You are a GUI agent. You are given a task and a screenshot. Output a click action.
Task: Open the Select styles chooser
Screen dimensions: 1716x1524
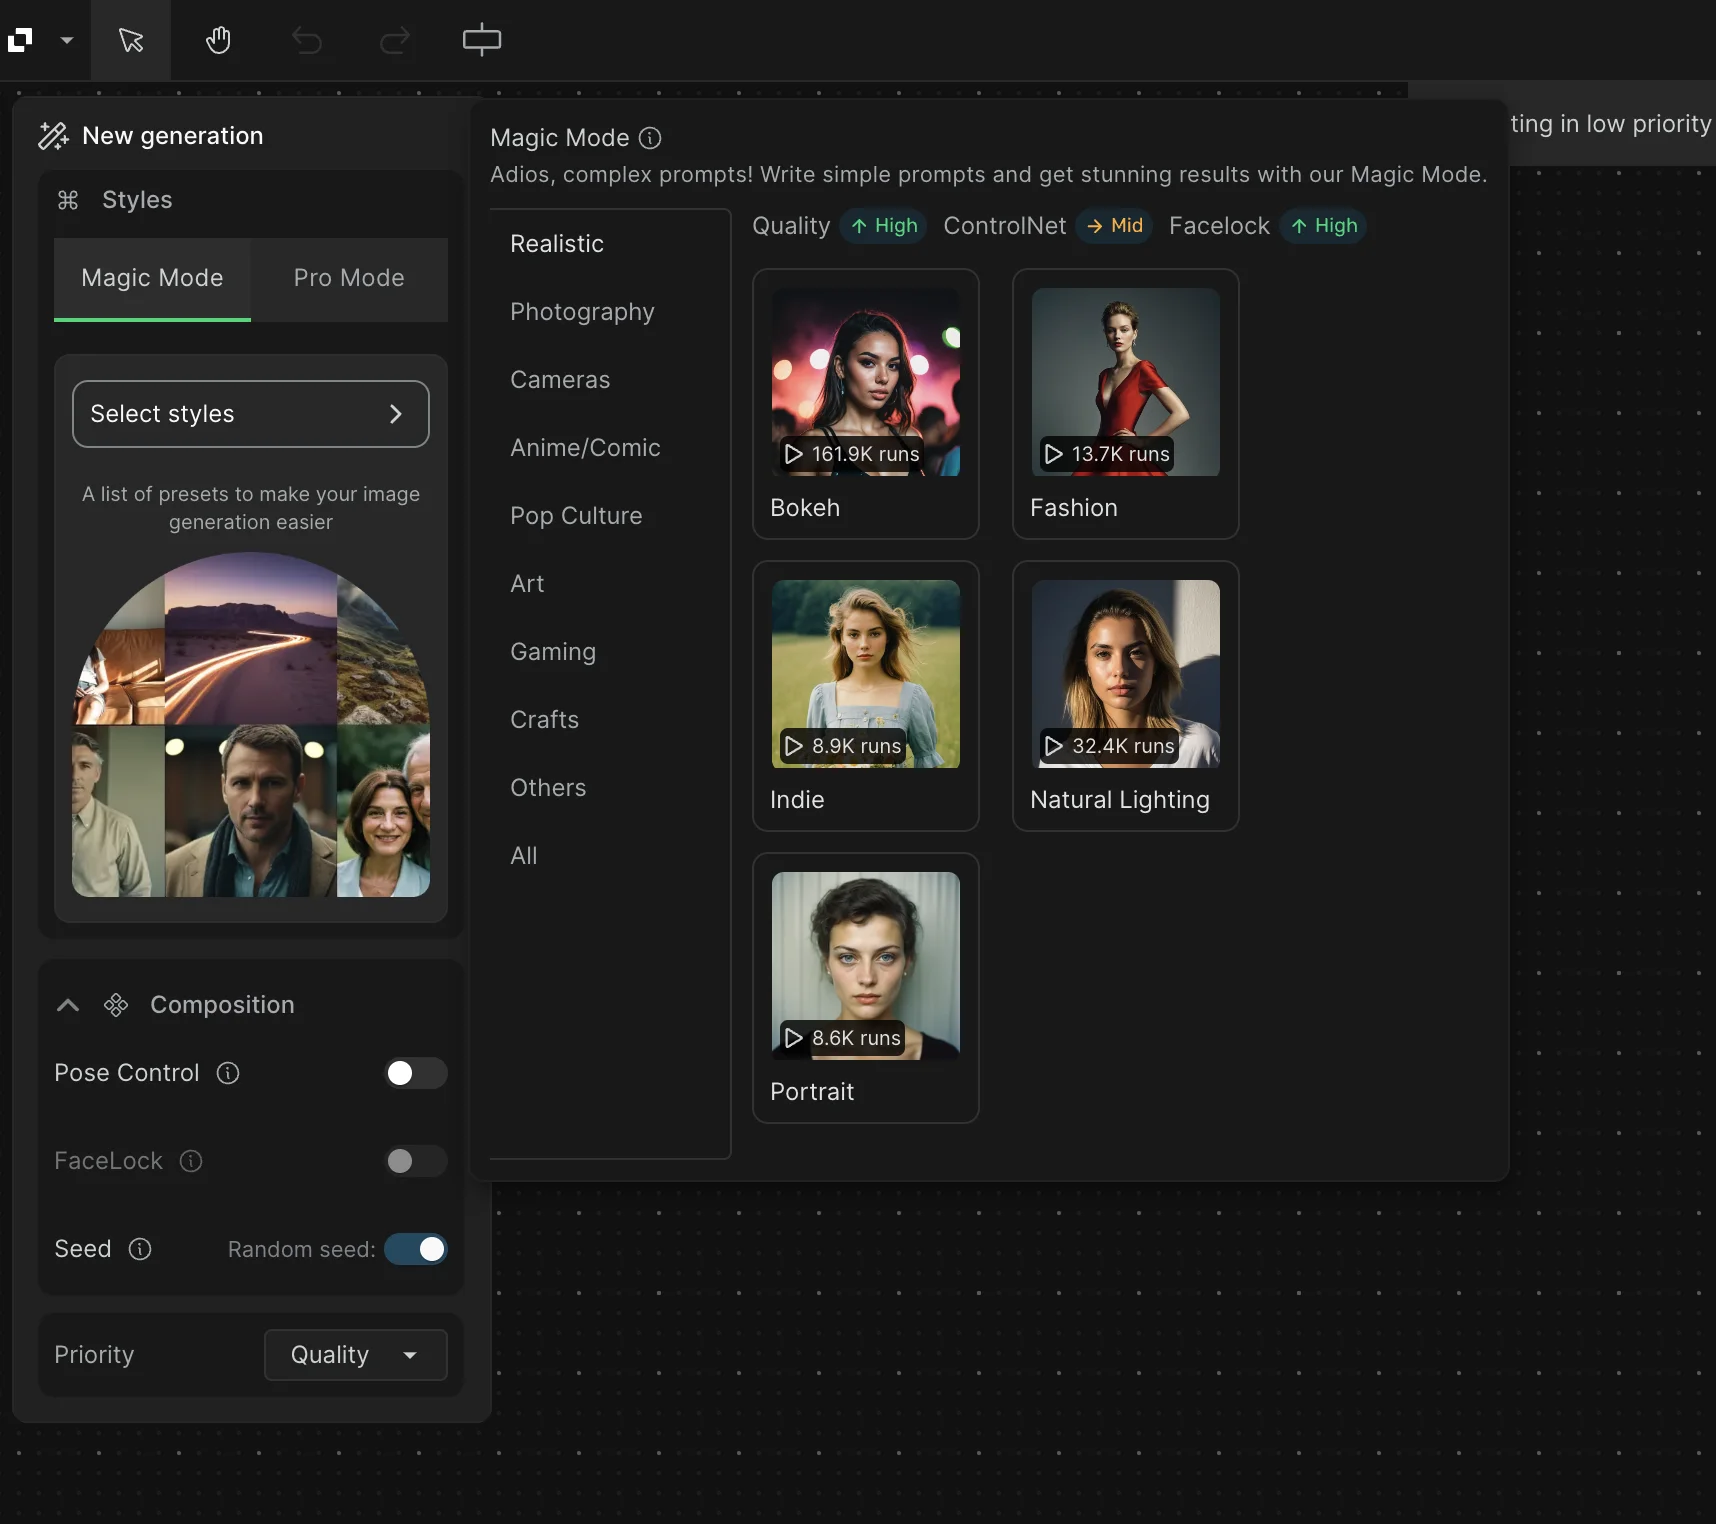coord(251,414)
